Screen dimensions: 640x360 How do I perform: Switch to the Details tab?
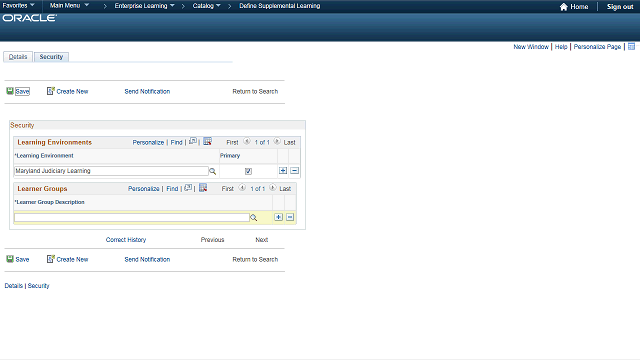coord(18,57)
